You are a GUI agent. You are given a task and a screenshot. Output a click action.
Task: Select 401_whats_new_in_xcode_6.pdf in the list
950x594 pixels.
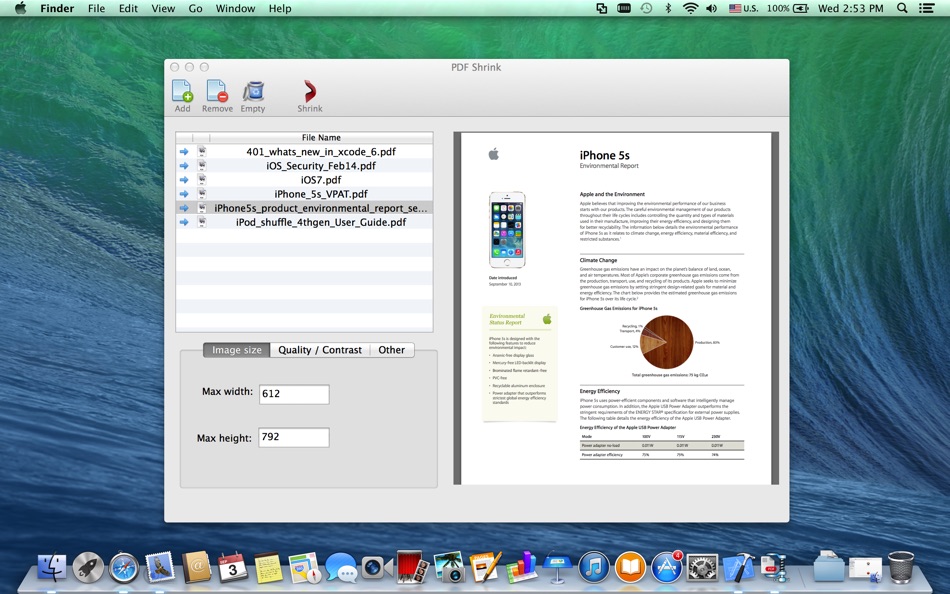304,152
